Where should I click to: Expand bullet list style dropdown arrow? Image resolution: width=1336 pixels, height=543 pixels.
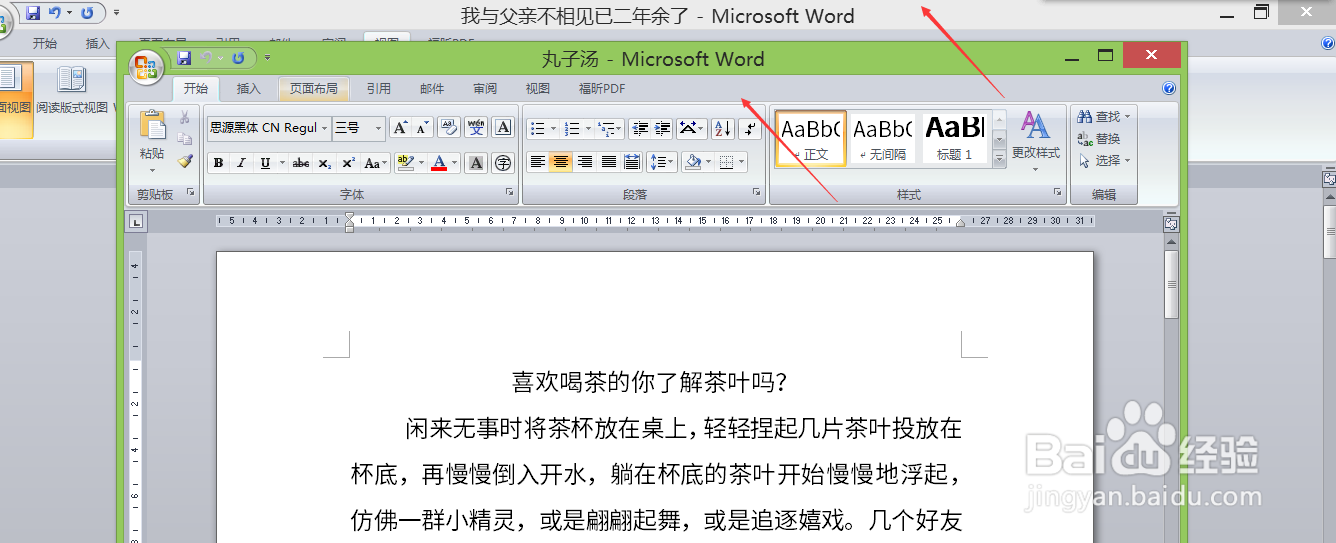click(553, 128)
